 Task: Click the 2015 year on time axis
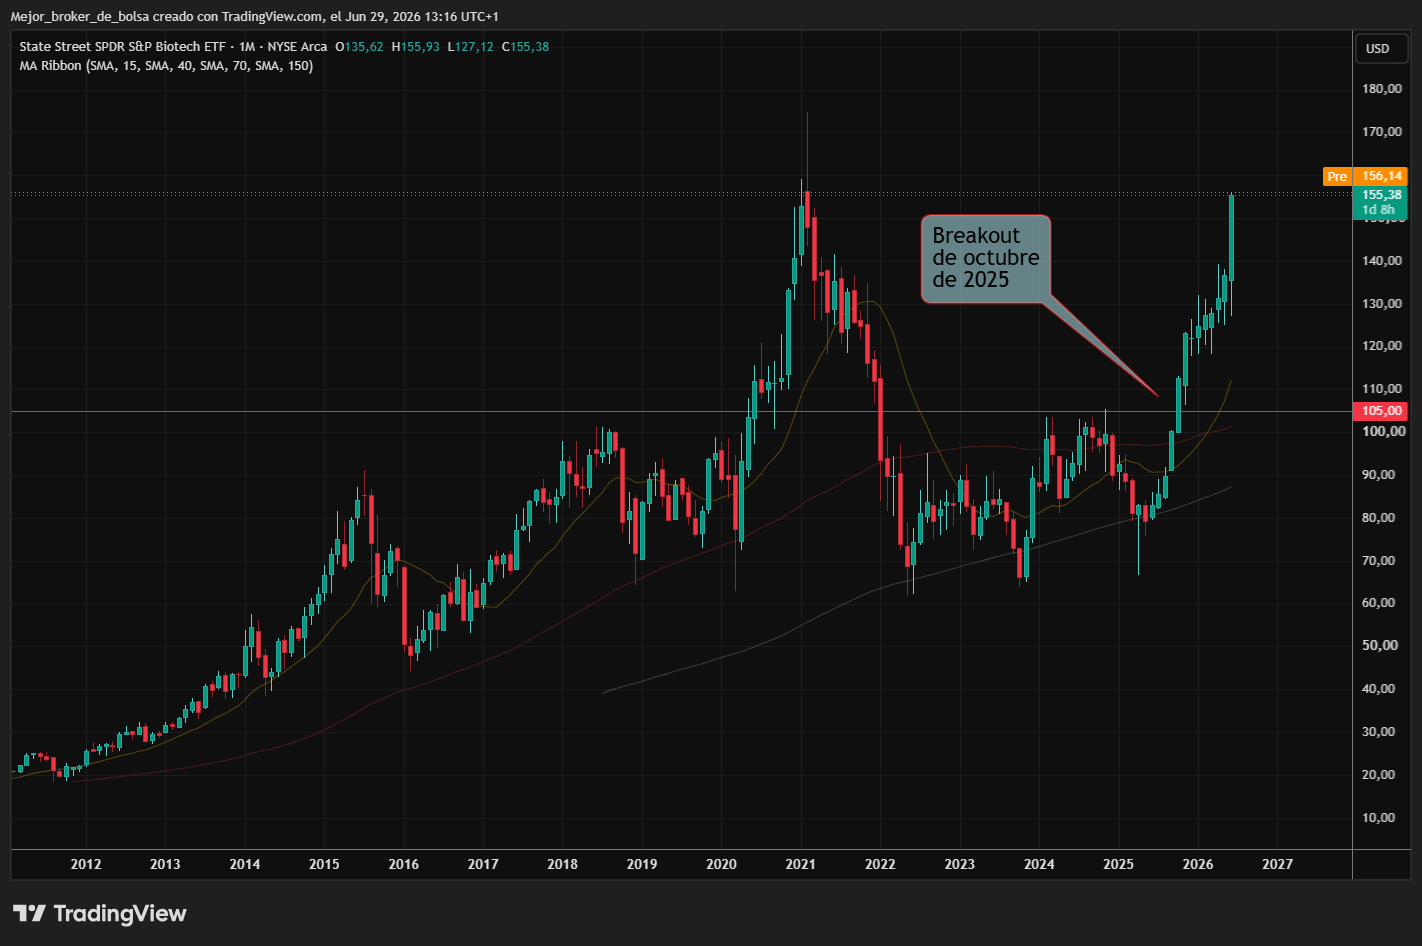coord(324,865)
